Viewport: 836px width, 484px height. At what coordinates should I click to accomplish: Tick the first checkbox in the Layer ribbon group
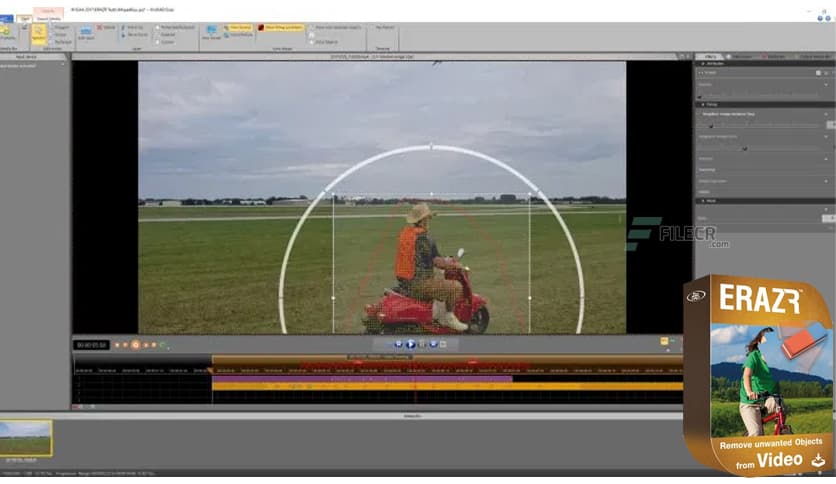click(159, 27)
